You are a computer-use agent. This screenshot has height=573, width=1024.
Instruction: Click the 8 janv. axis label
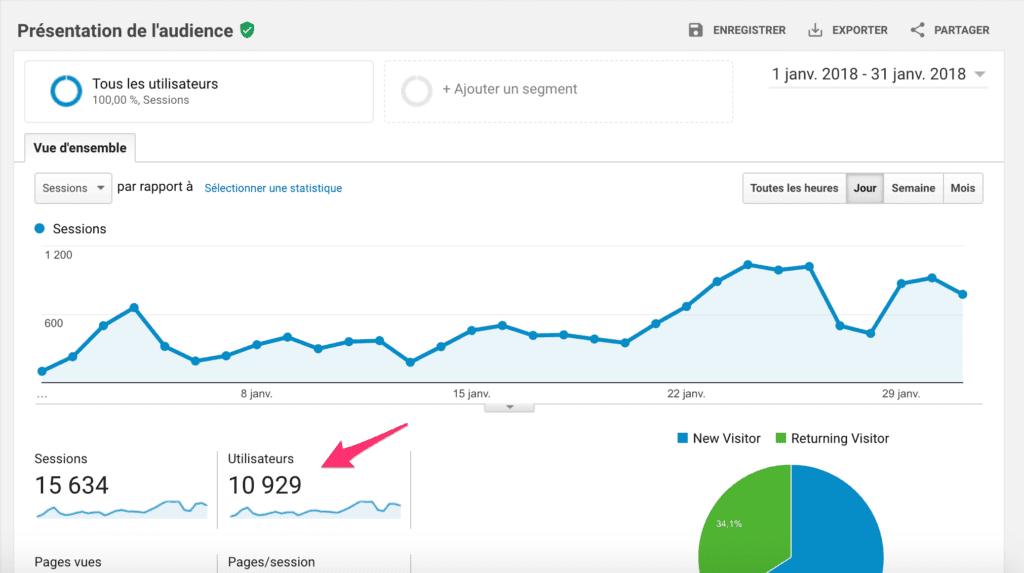(x=257, y=394)
